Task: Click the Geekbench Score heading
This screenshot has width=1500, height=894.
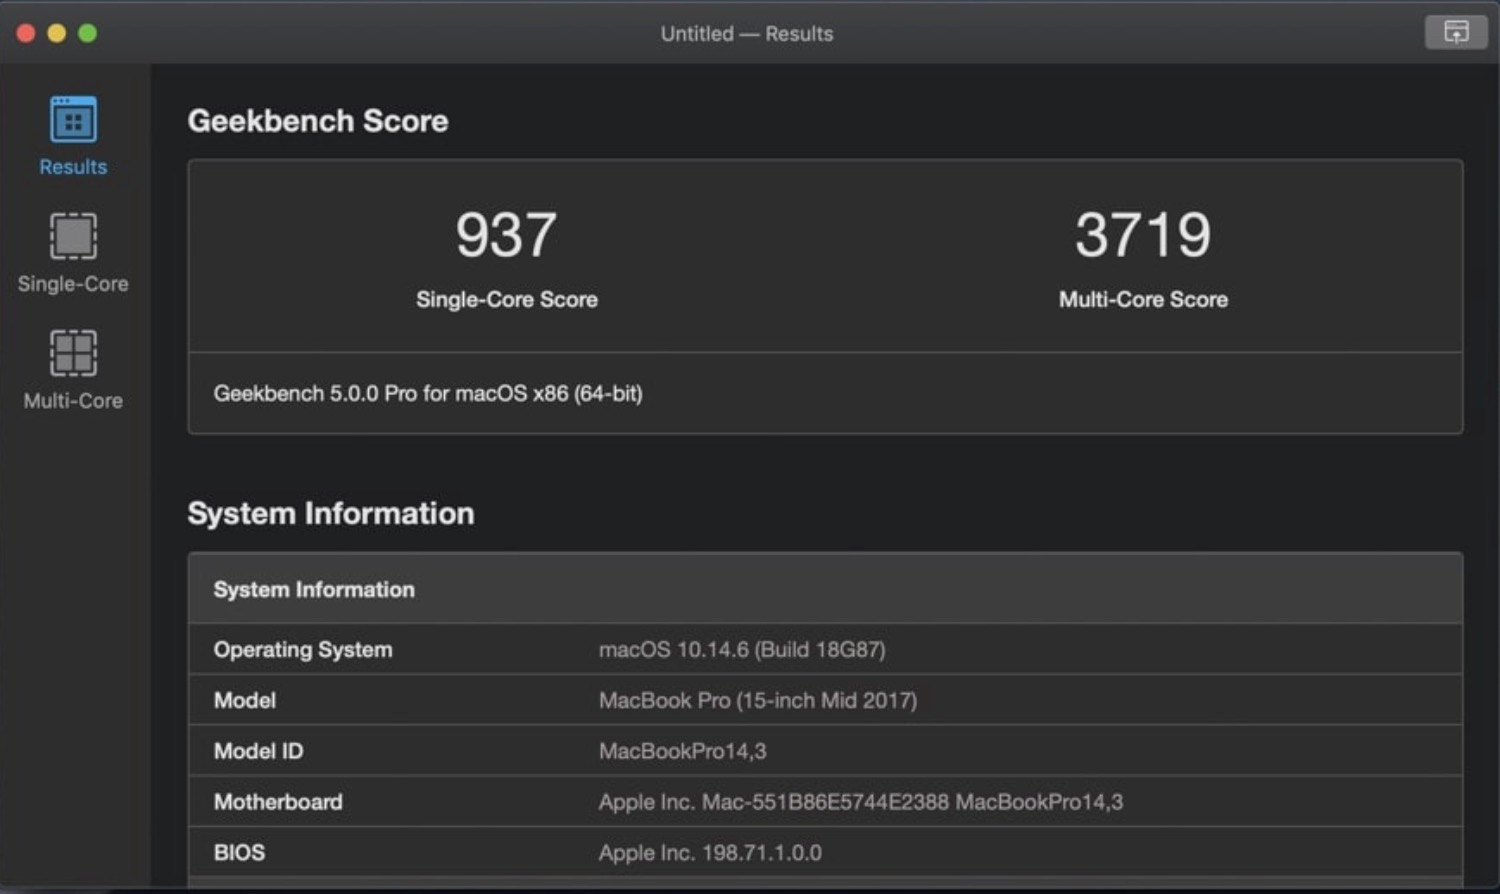Action: pos(318,121)
